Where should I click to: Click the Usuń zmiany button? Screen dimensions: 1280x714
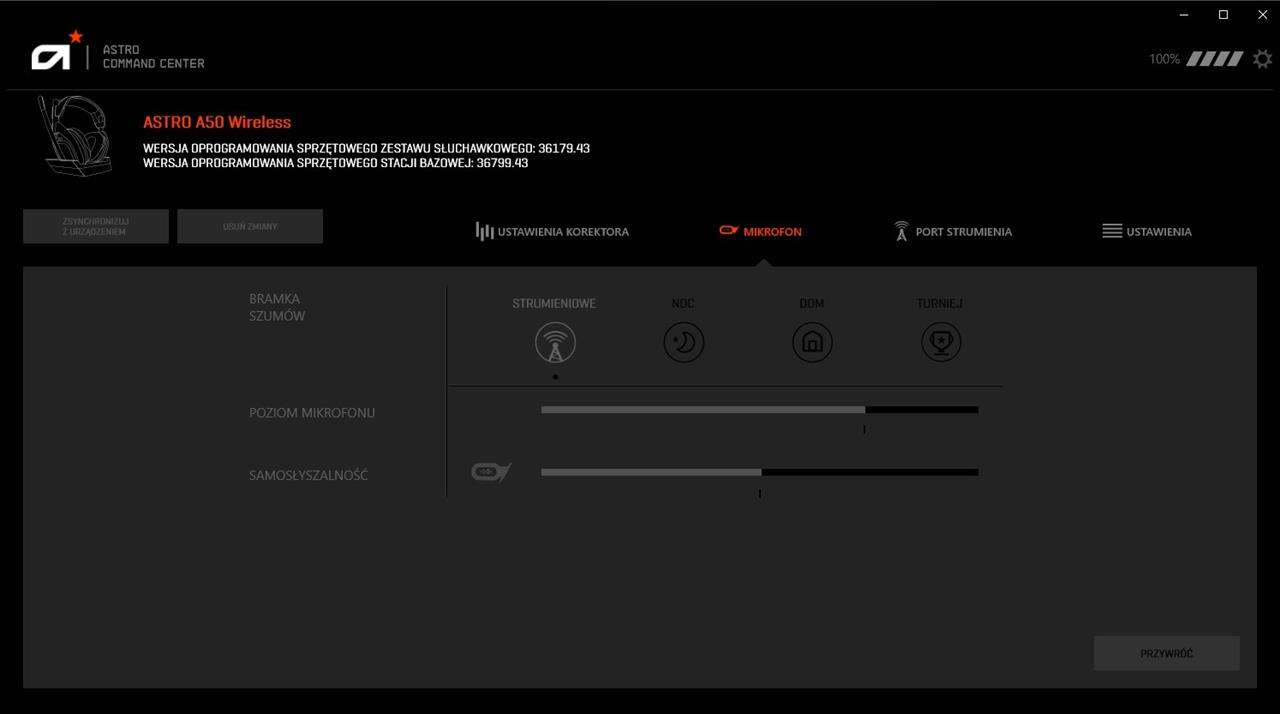pyautogui.click(x=250, y=226)
